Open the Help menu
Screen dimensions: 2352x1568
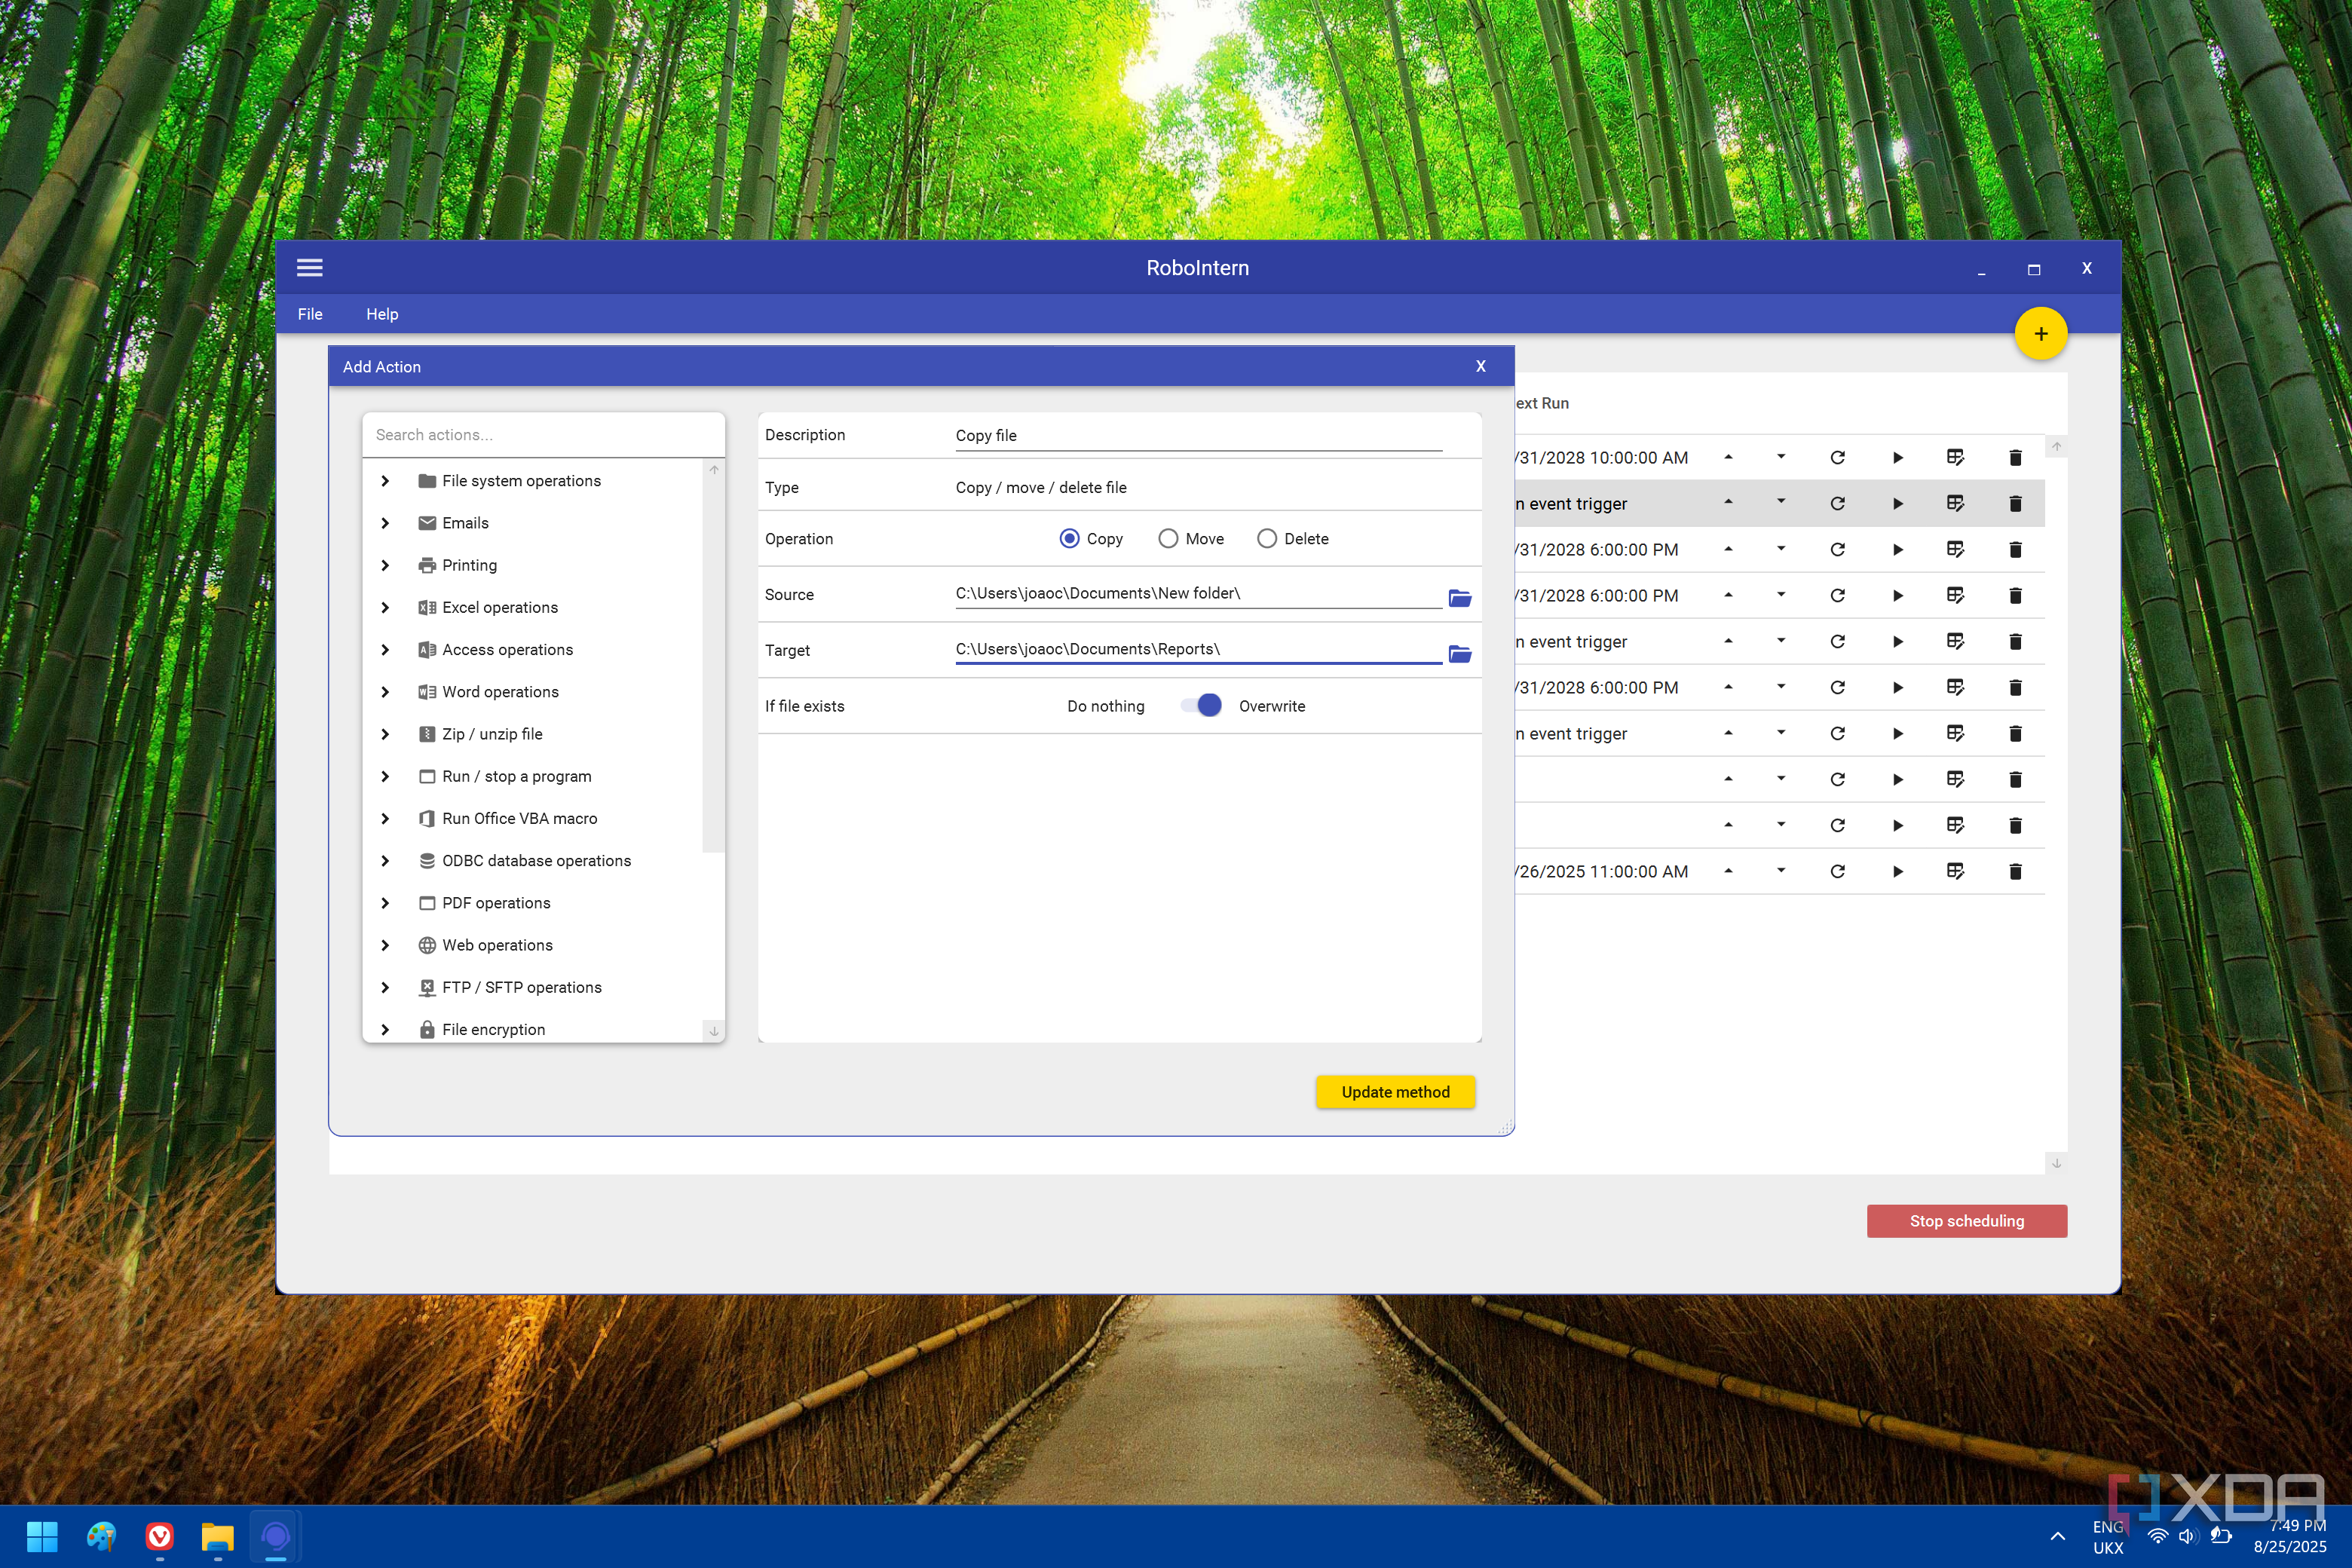pos(382,314)
